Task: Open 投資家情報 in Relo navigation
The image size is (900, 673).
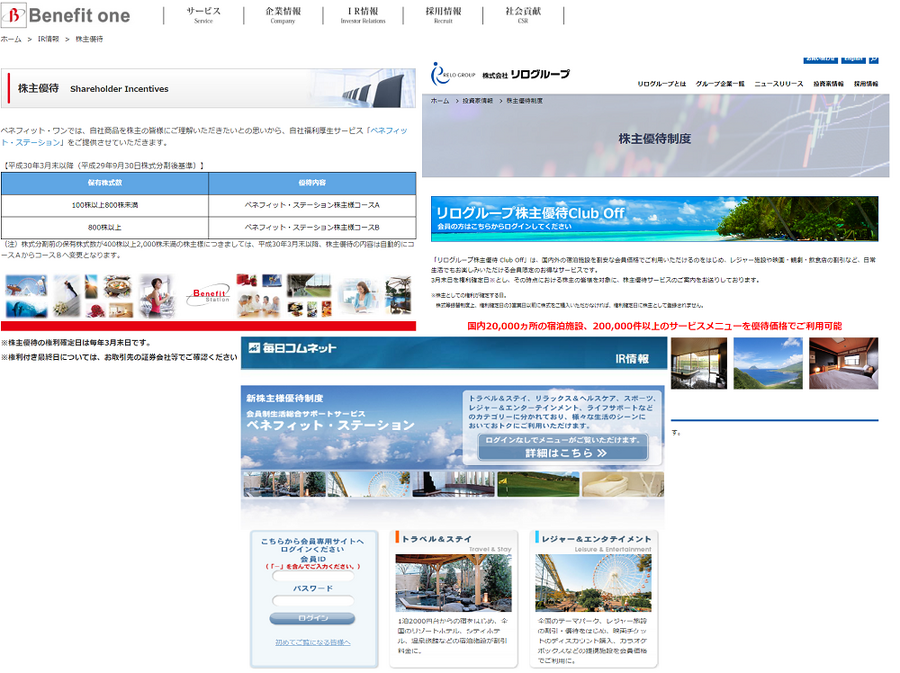Action: pos(828,84)
